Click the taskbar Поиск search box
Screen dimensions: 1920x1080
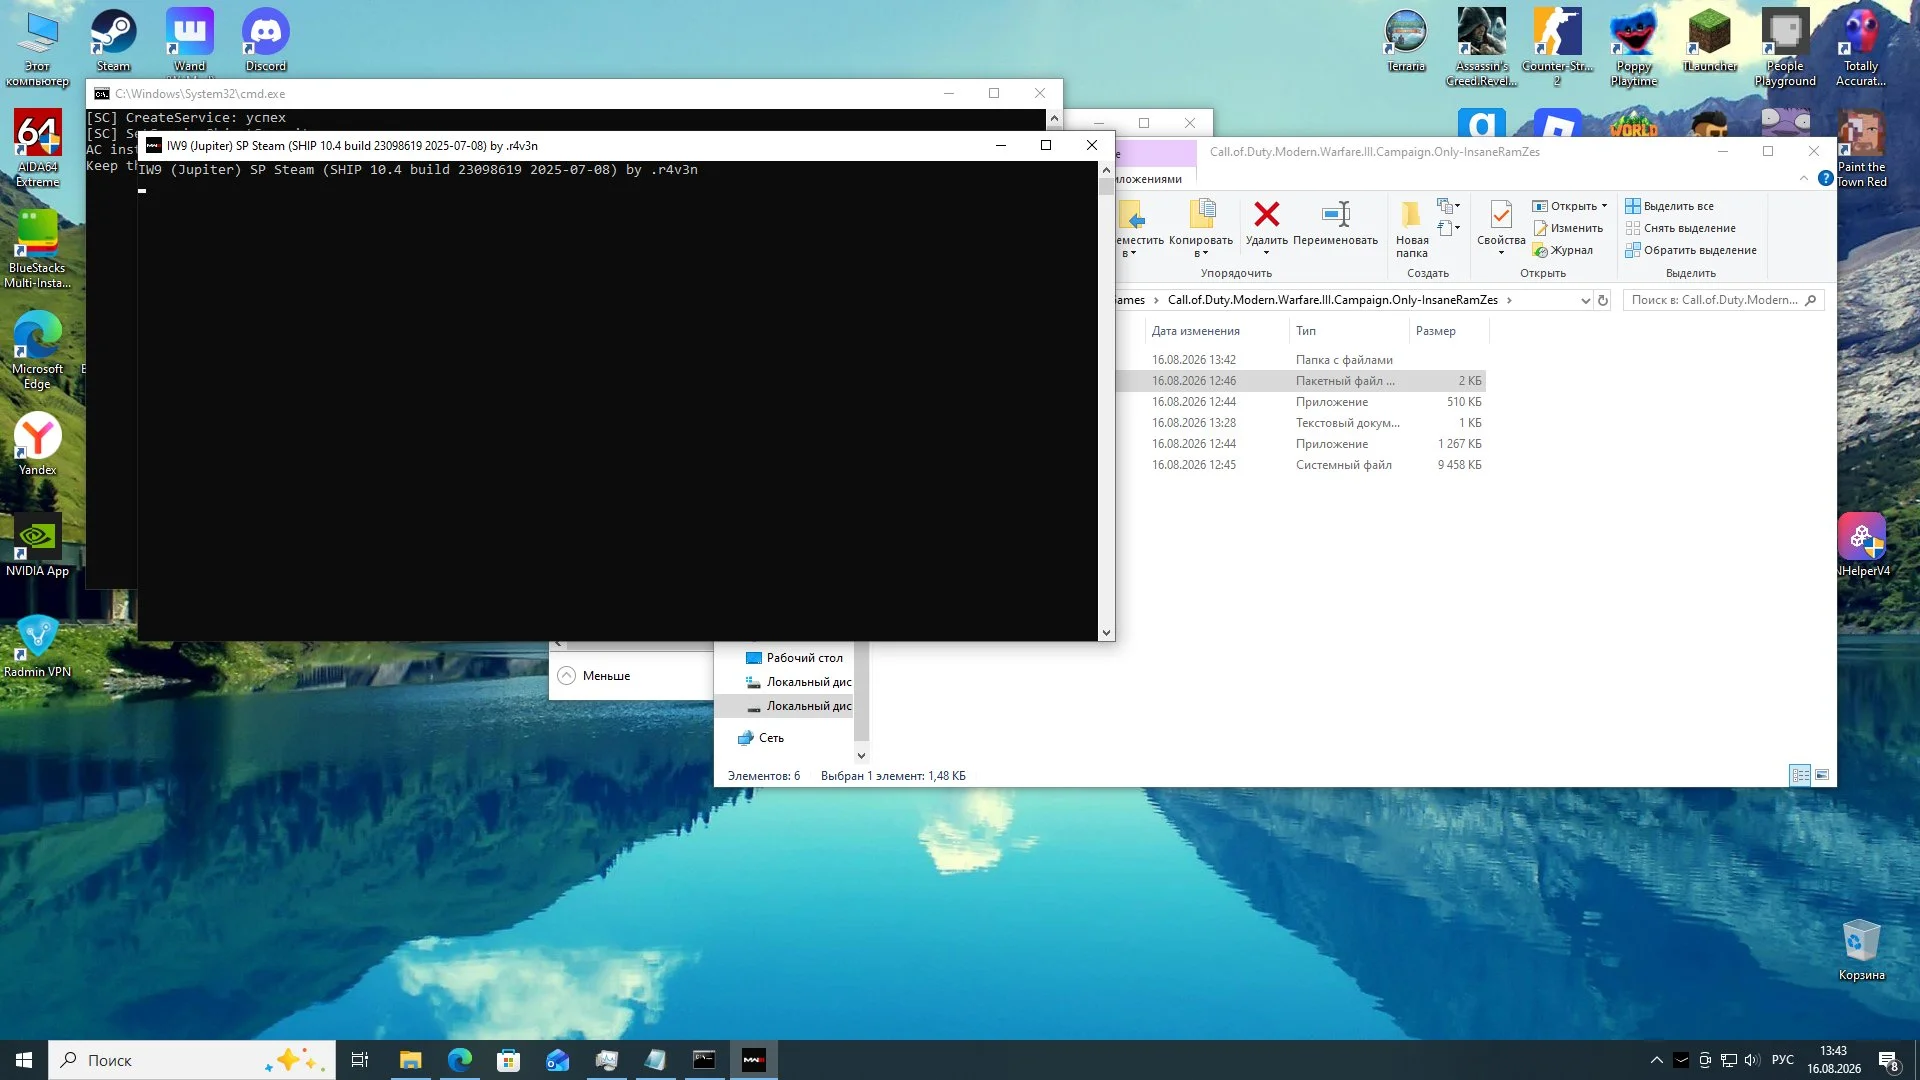(x=191, y=1060)
